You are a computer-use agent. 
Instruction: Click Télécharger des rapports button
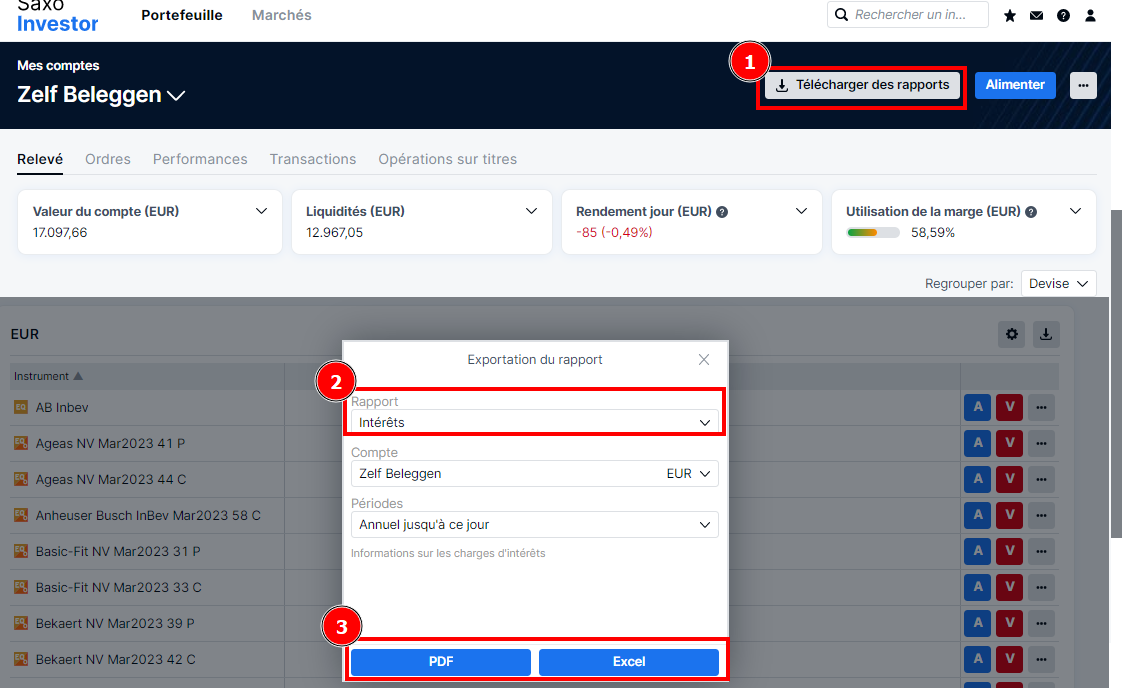[862, 85]
